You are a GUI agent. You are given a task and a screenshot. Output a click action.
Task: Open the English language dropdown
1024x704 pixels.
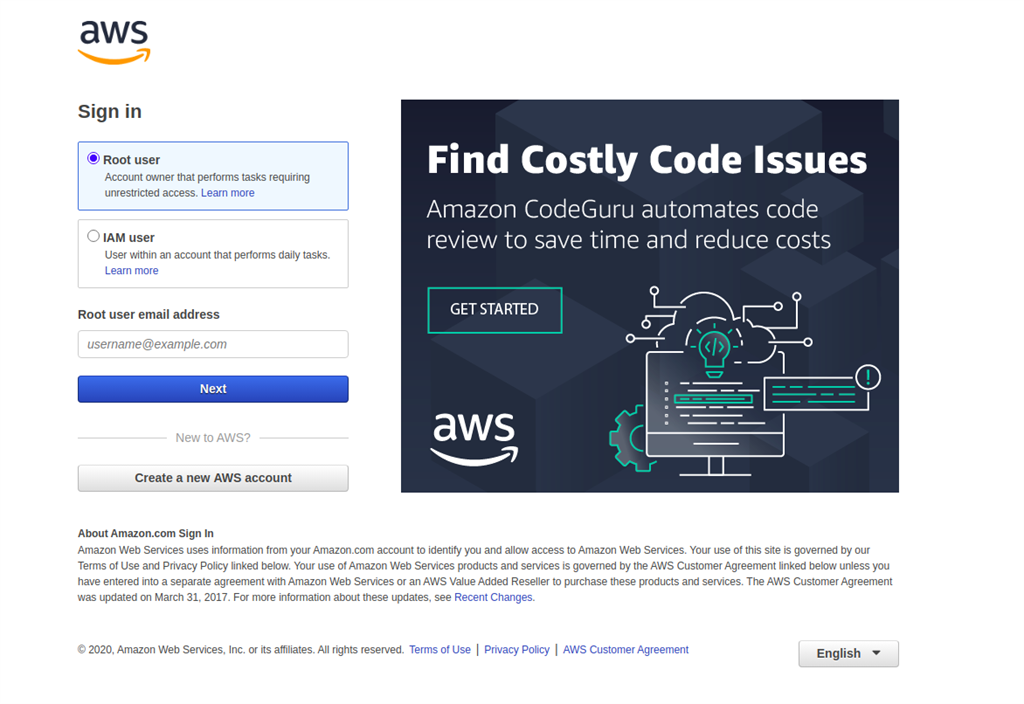pos(848,654)
